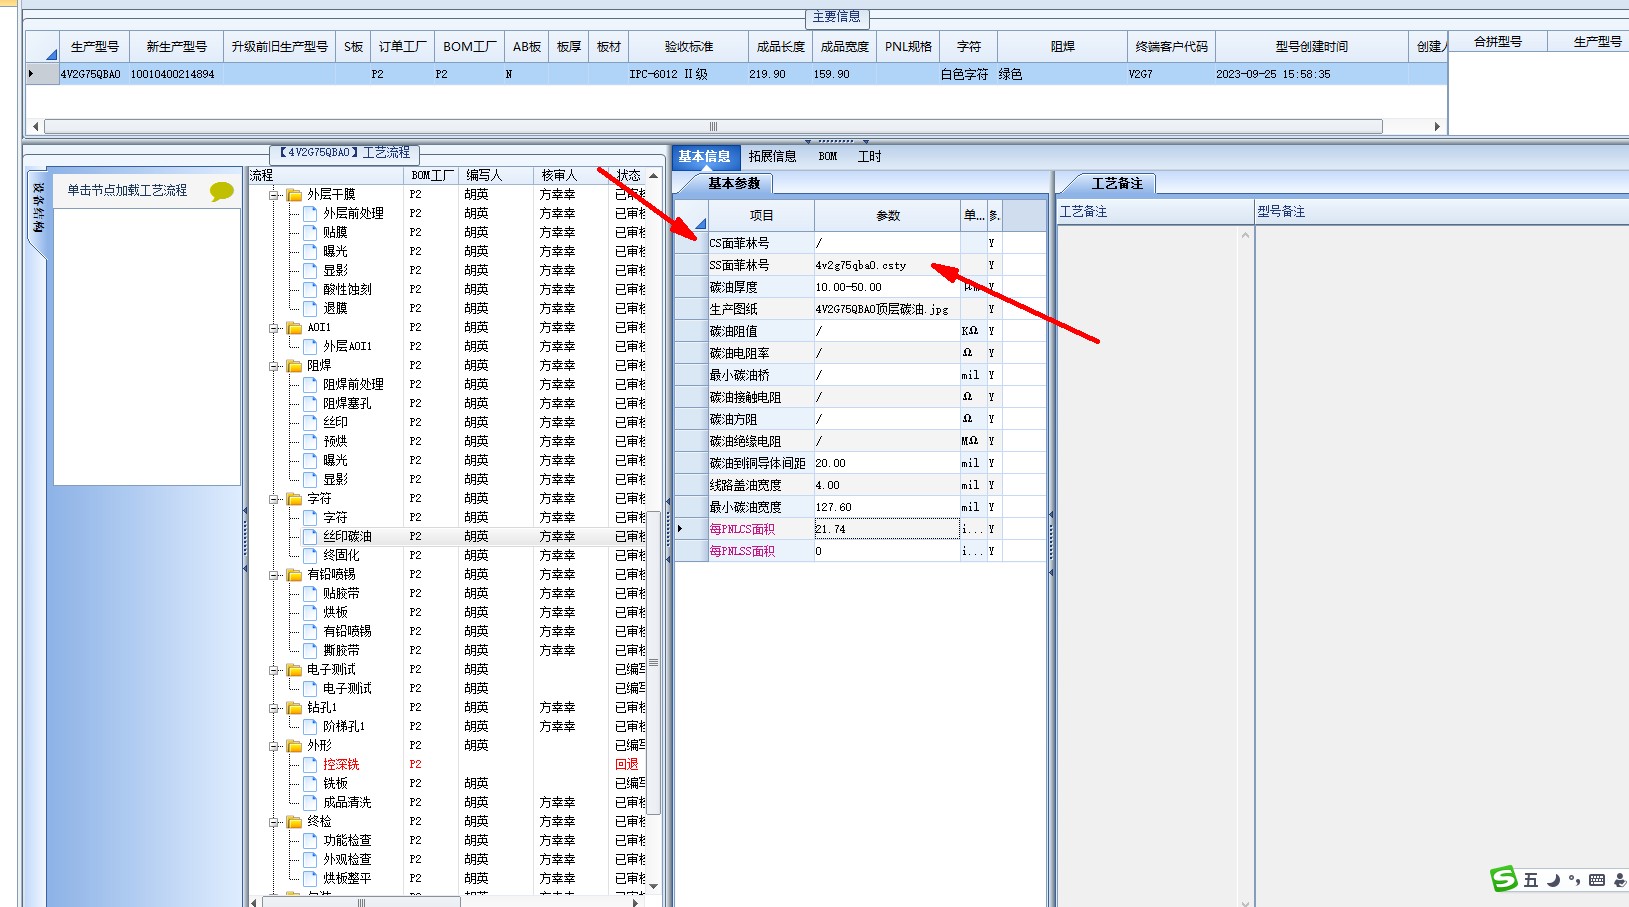Select the 铣板 tree row
Screen dimensions: 1629x907
[335, 784]
